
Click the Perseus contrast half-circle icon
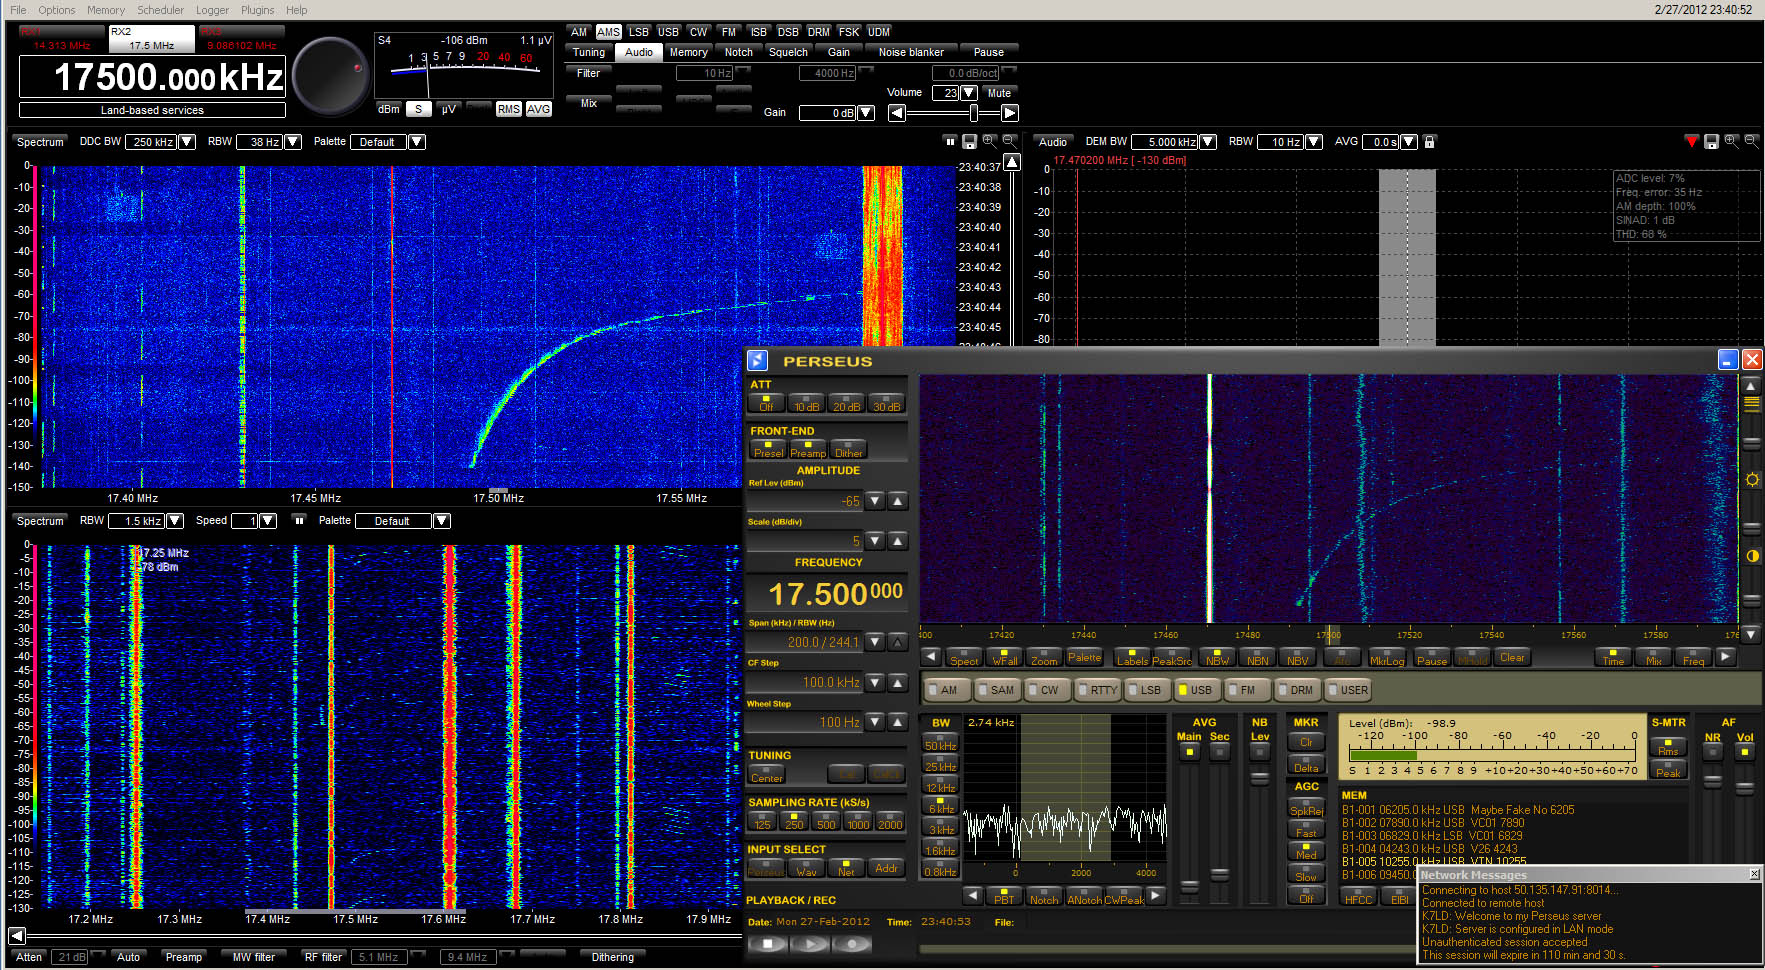(x=1752, y=556)
